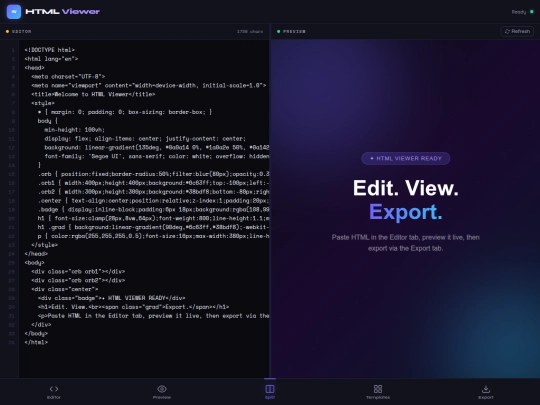Click the min-height: 100vh; line
This screenshot has height=405, width=540.
[x=74, y=130]
